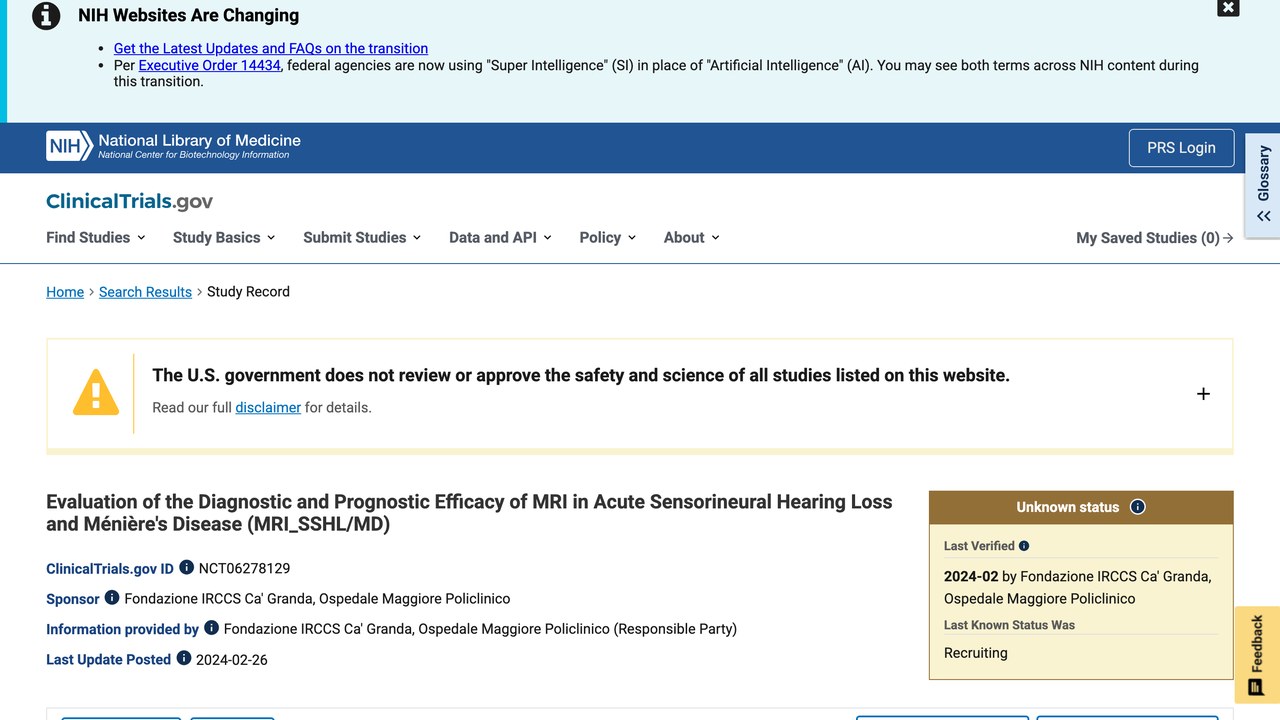Click the arrow icon after My Saved Studies
The height and width of the screenshot is (720, 1280).
(x=1228, y=238)
